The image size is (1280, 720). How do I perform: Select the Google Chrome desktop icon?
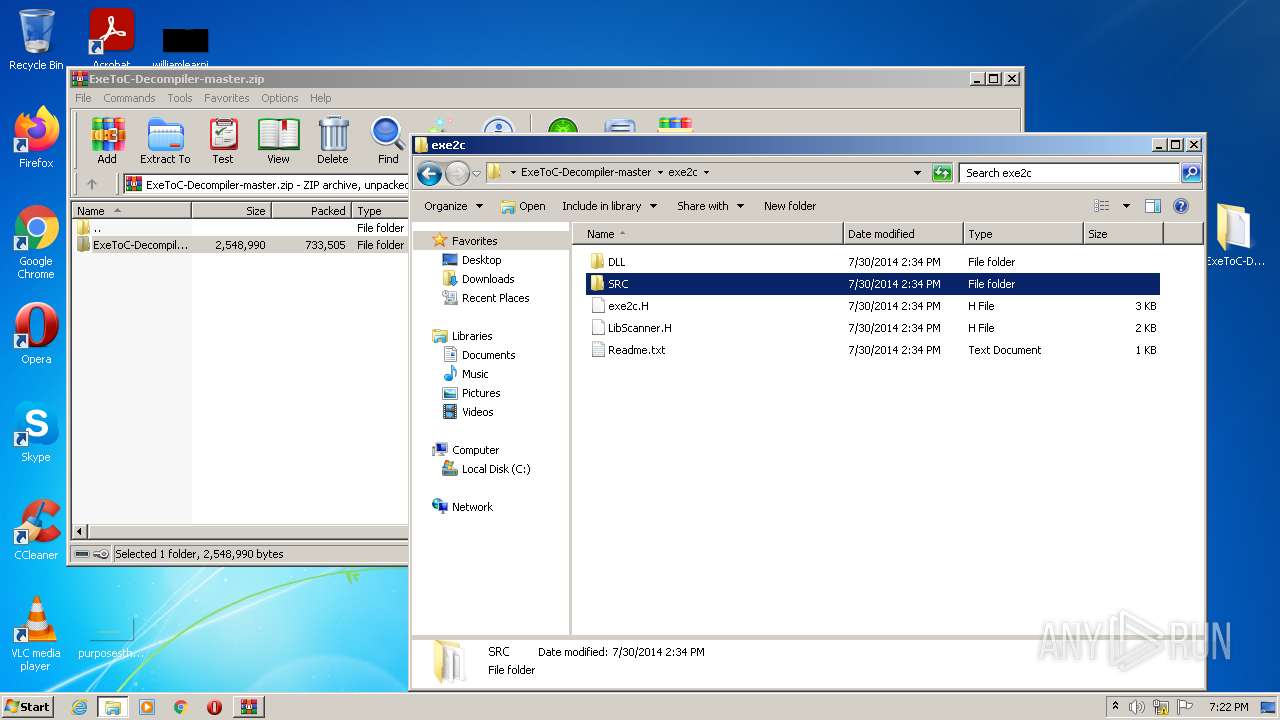[x=36, y=243]
